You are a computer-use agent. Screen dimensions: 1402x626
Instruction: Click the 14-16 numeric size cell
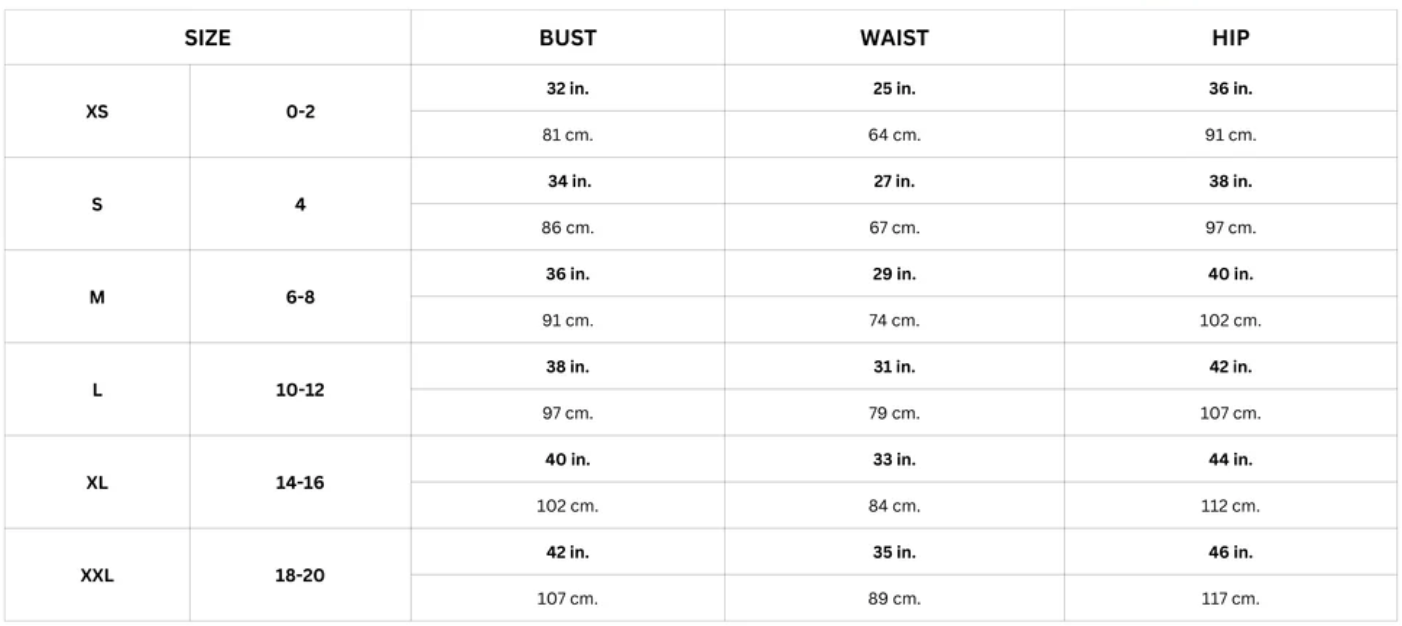tap(300, 482)
